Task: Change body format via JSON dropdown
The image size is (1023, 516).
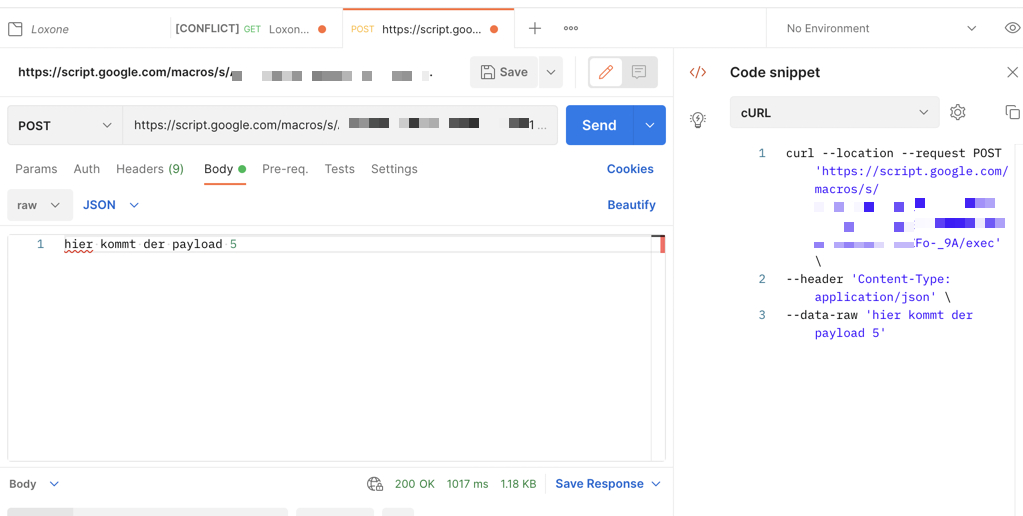Action: [111, 205]
